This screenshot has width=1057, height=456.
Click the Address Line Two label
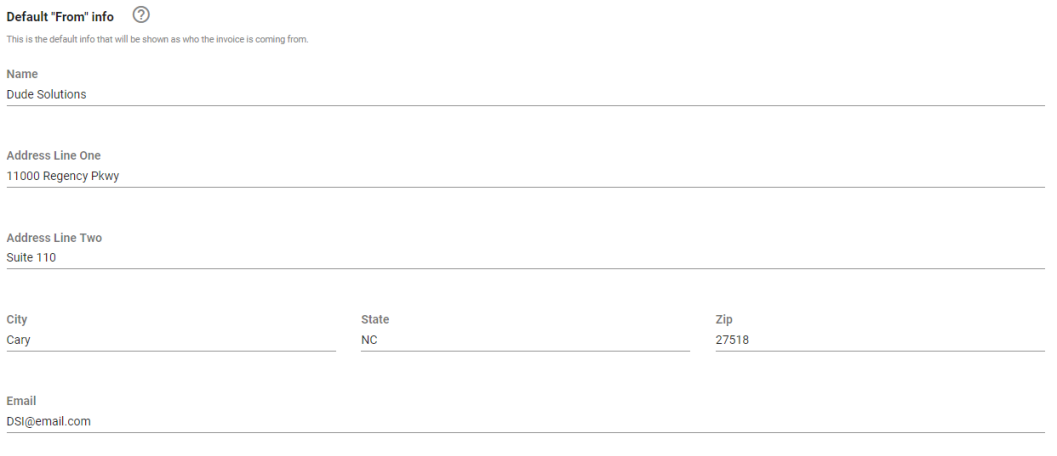pos(54,238)
